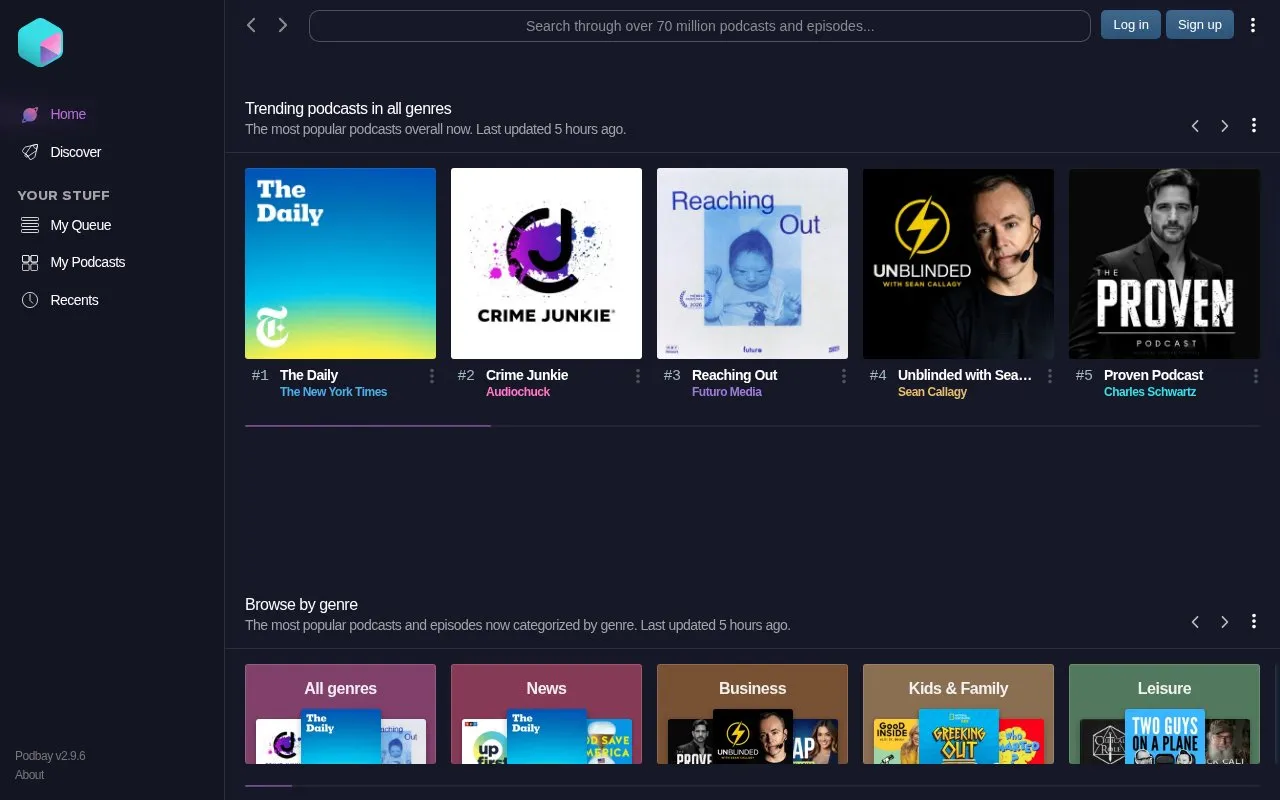
Task: Select the Business genre card
Action: click(752, 714)
